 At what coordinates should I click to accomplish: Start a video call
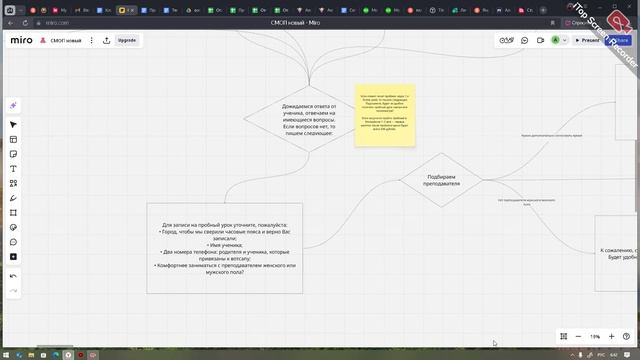(x=540, y=40)
